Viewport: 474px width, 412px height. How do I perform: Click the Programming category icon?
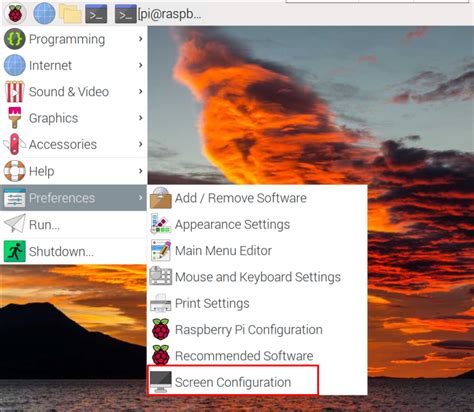tap(14, 39)
